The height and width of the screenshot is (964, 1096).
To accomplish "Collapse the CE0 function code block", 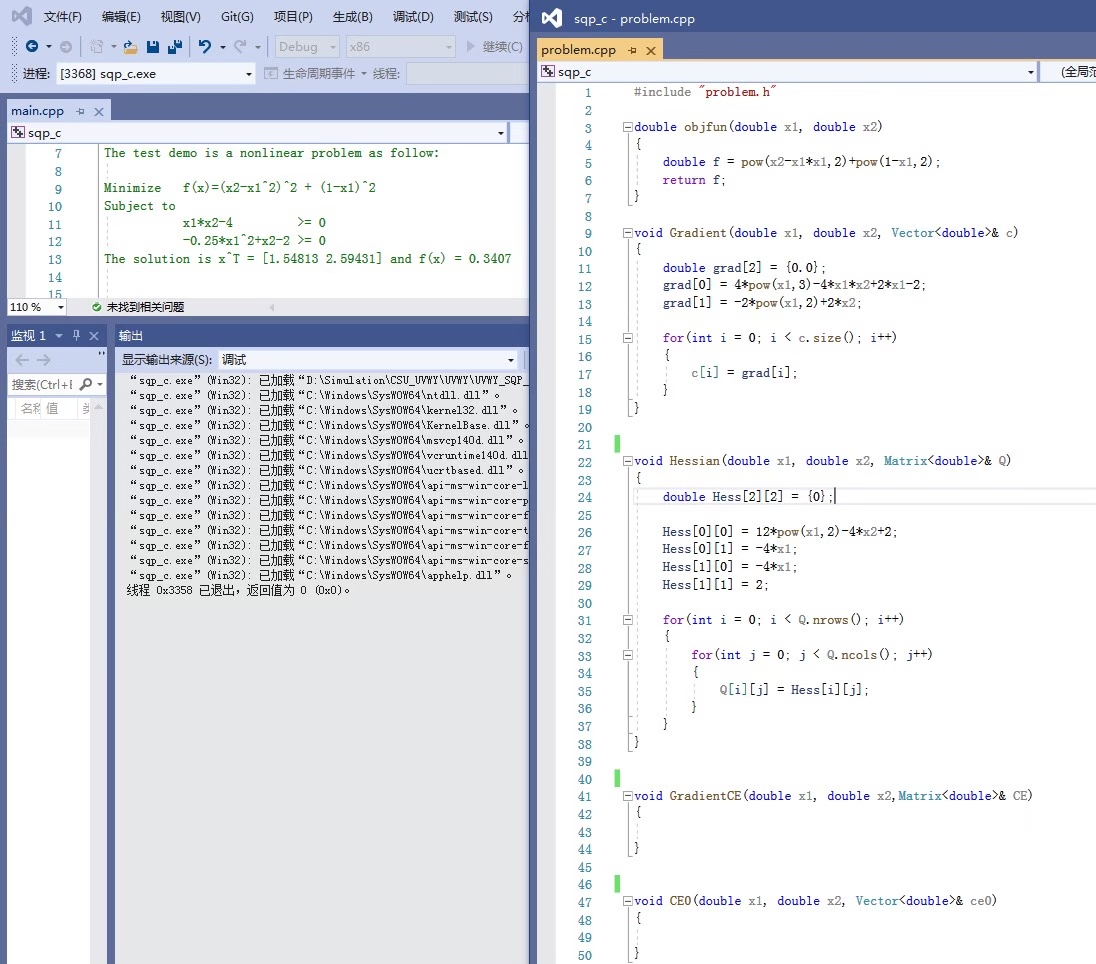I will 628,901.
